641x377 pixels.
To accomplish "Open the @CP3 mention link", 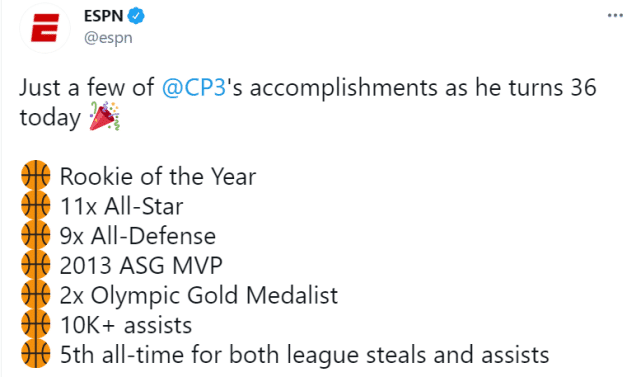I will (x=194, y=88).
